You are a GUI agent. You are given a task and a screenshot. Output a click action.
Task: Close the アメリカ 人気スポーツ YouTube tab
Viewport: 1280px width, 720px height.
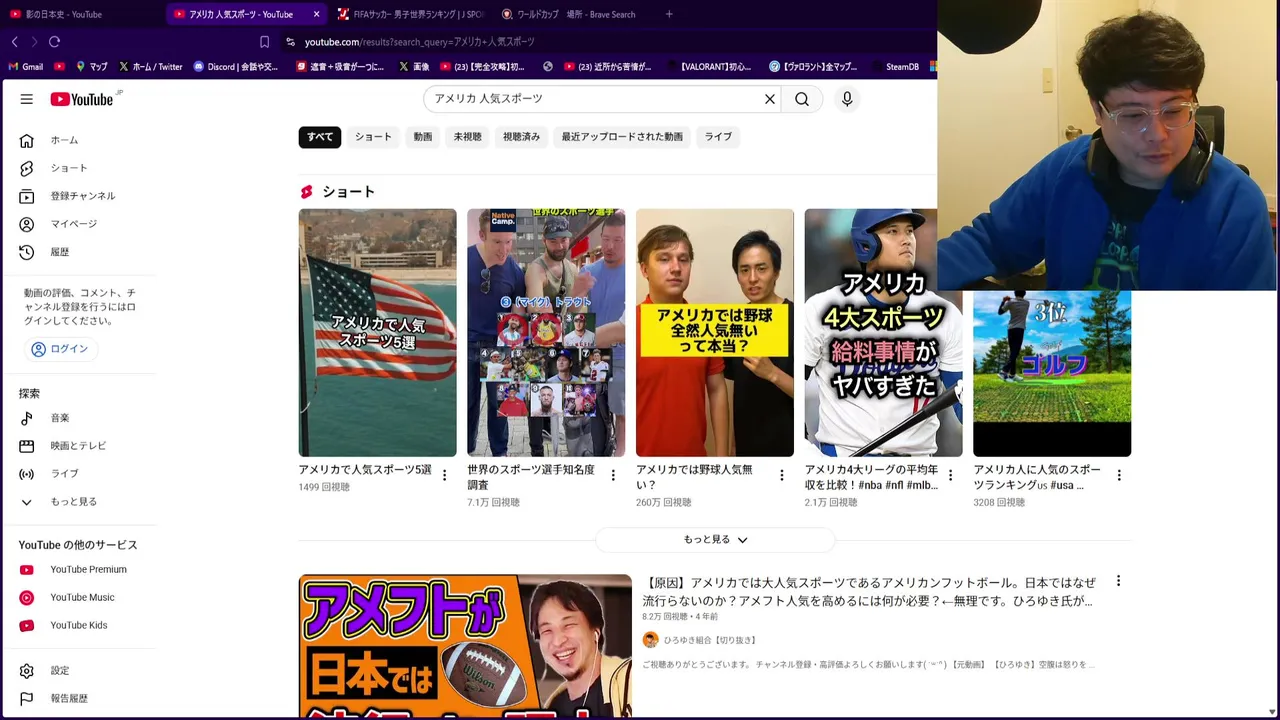pyautogui.click(x=317, y=14)
